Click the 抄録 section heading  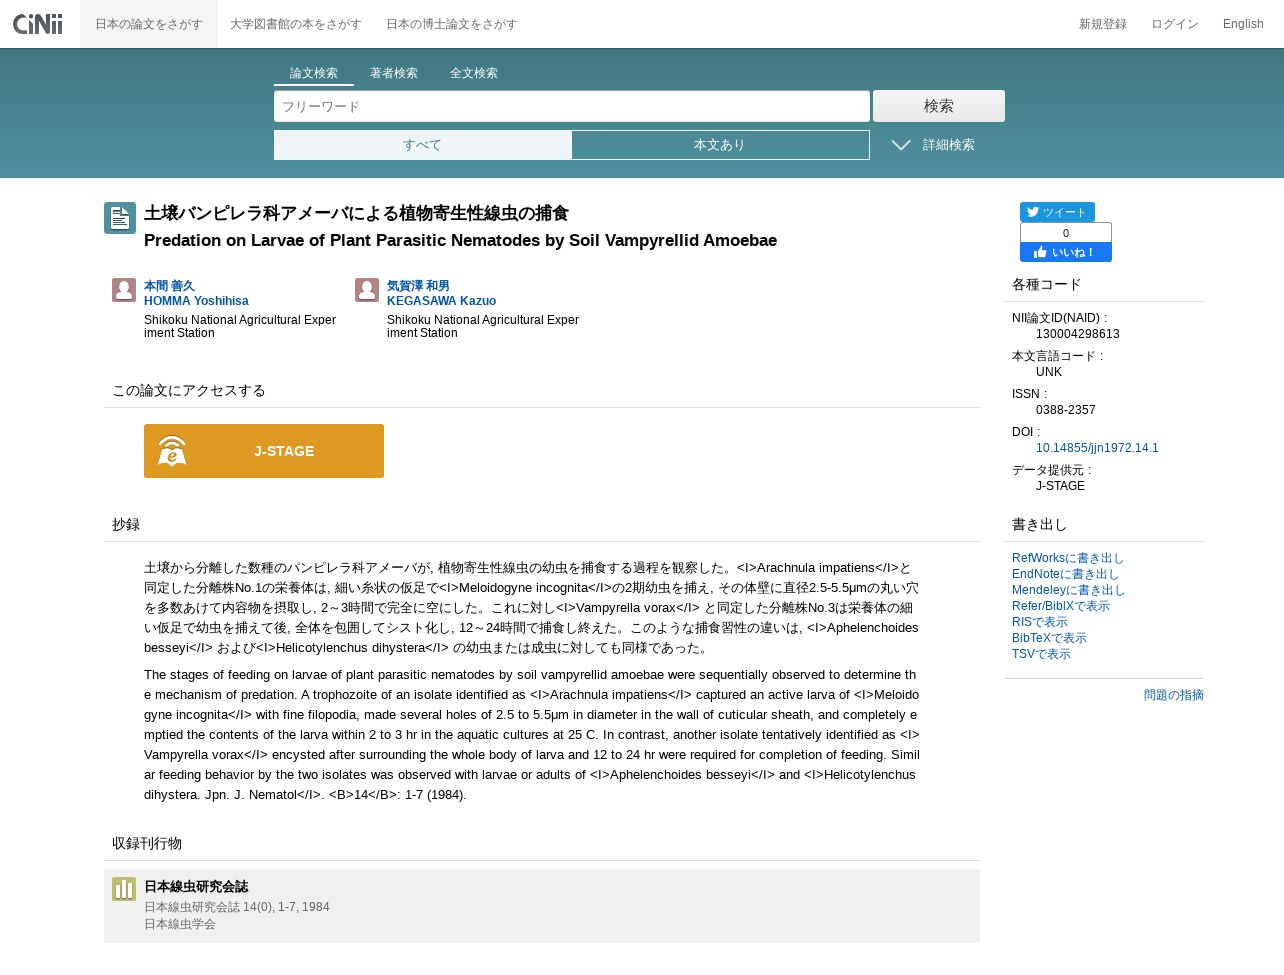point(126,524)
